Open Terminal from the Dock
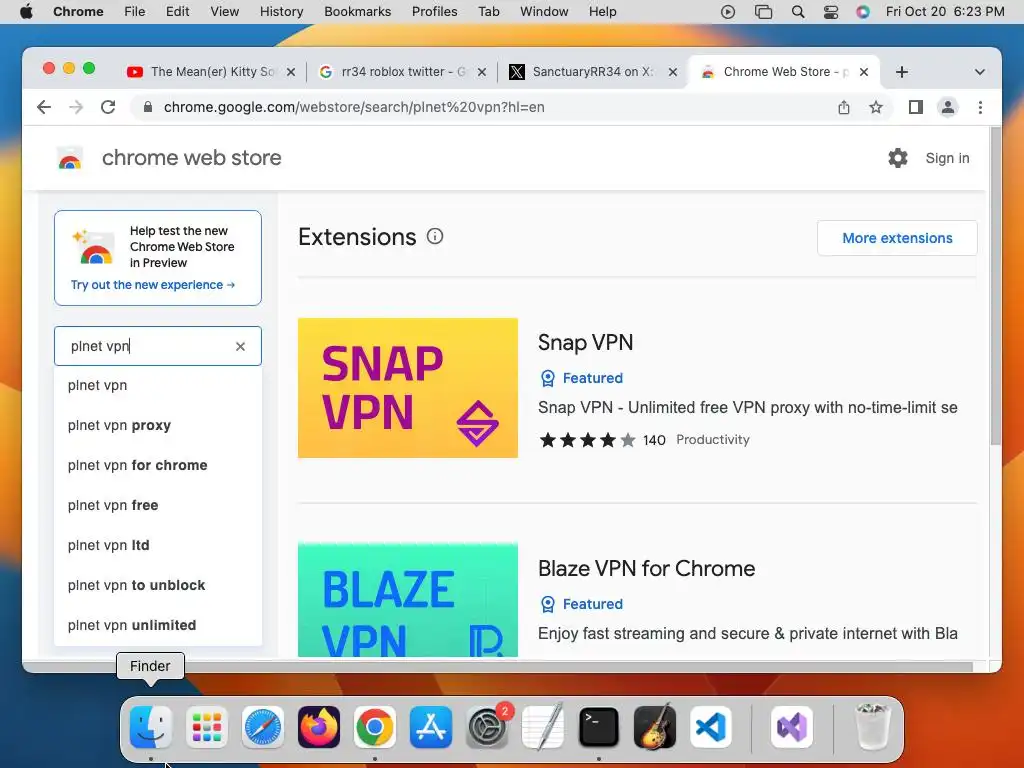Image resolution: width=1024 pixels, height=768 pixels. [598, 727]
